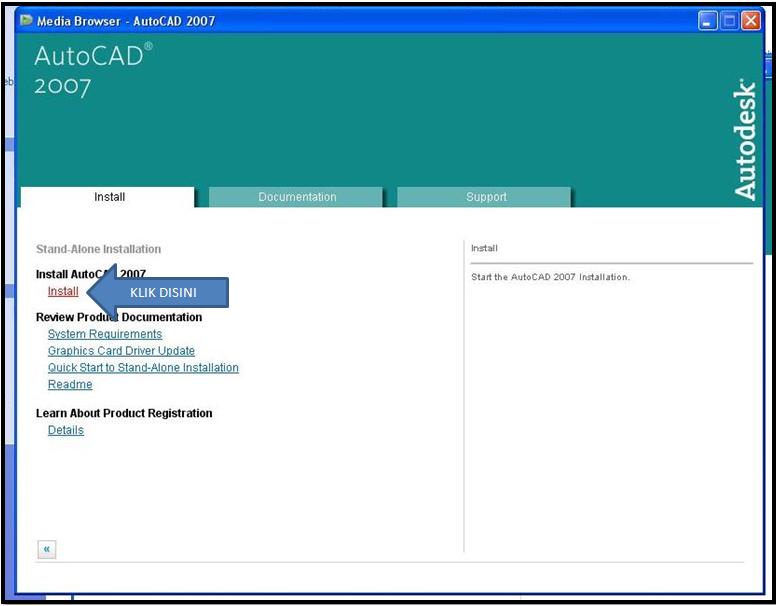Viewport: 776px width, 606px height.
Task: Switch to the Support tab
Action: coord(484,197)
